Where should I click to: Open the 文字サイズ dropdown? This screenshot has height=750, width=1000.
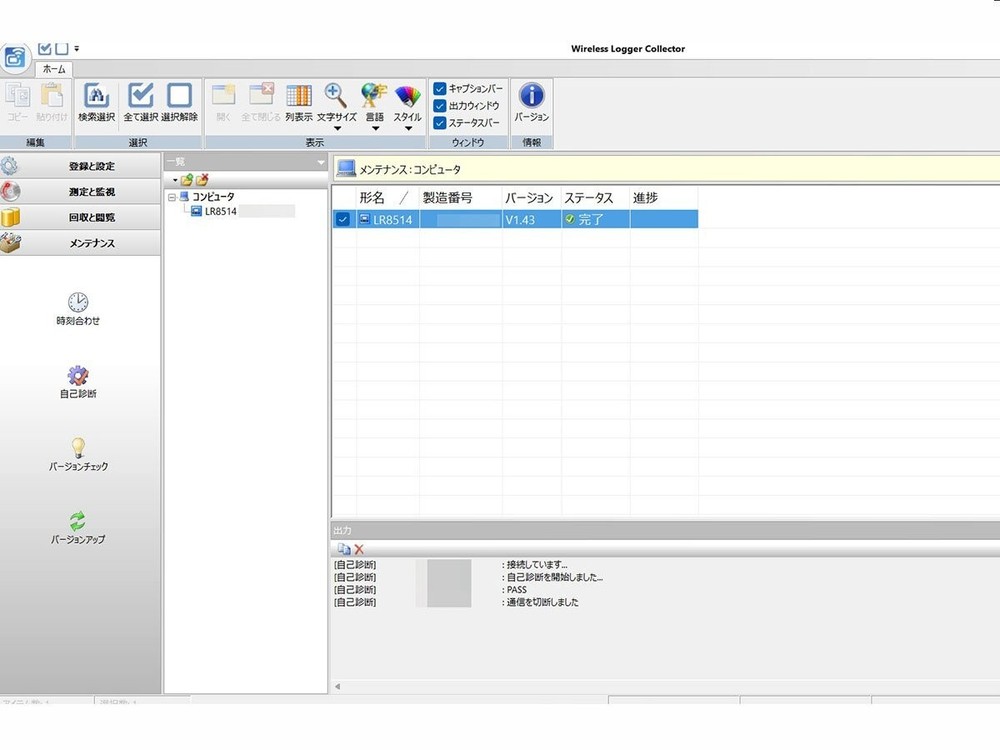[x=337, y=127]
